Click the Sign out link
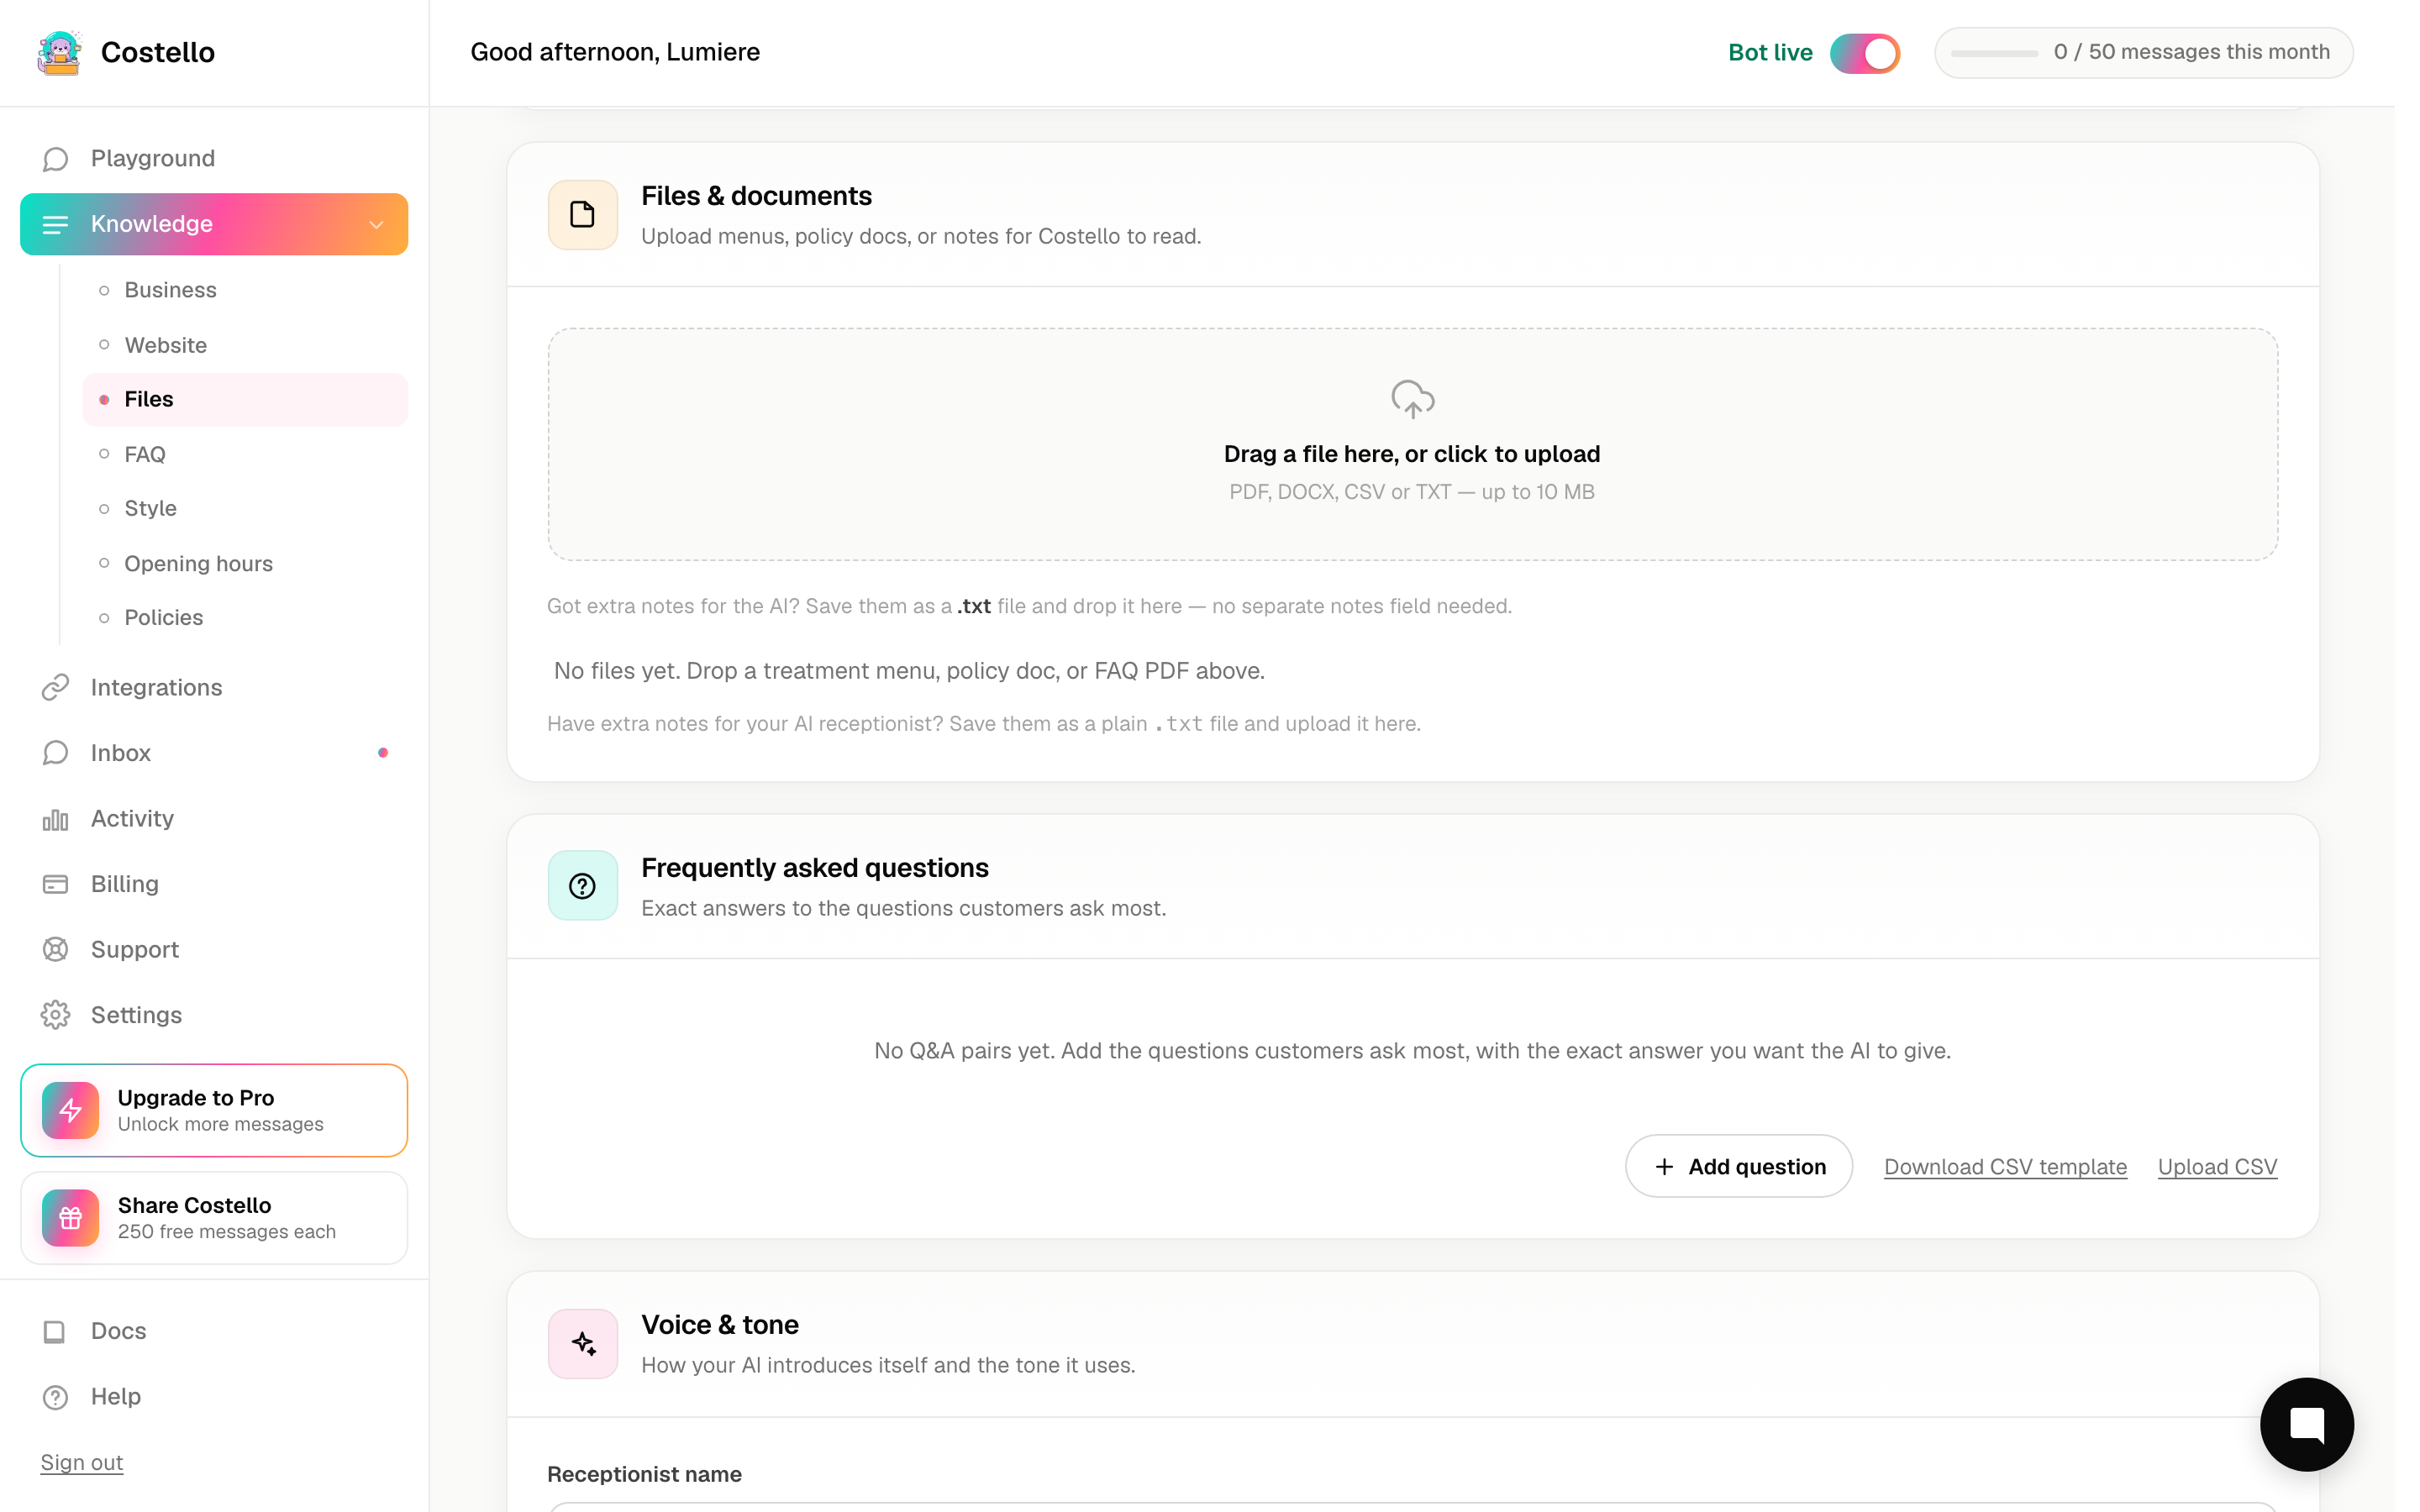This screenshot has height=1512, width=2420. (x=82, y=1463)
